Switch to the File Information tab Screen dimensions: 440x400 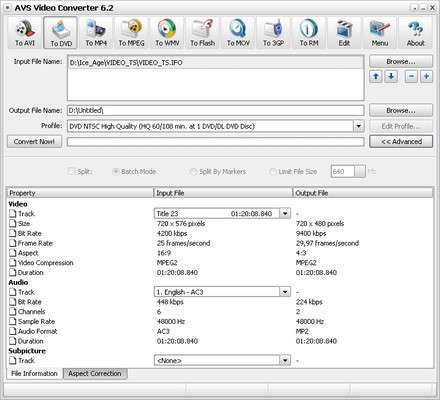tap(34, 373)
